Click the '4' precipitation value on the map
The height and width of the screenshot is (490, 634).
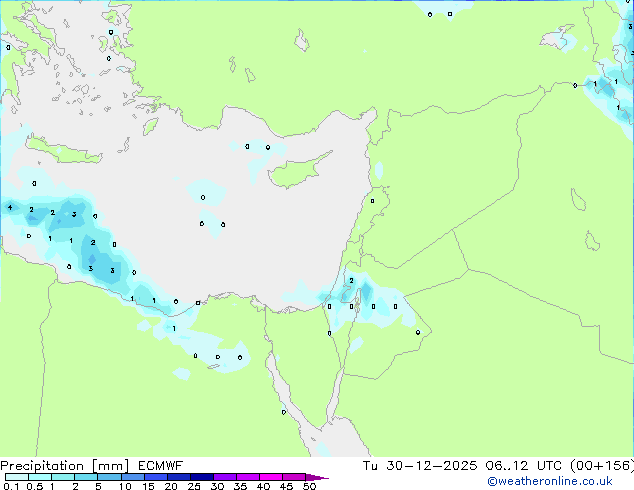(x=10, y=208)
